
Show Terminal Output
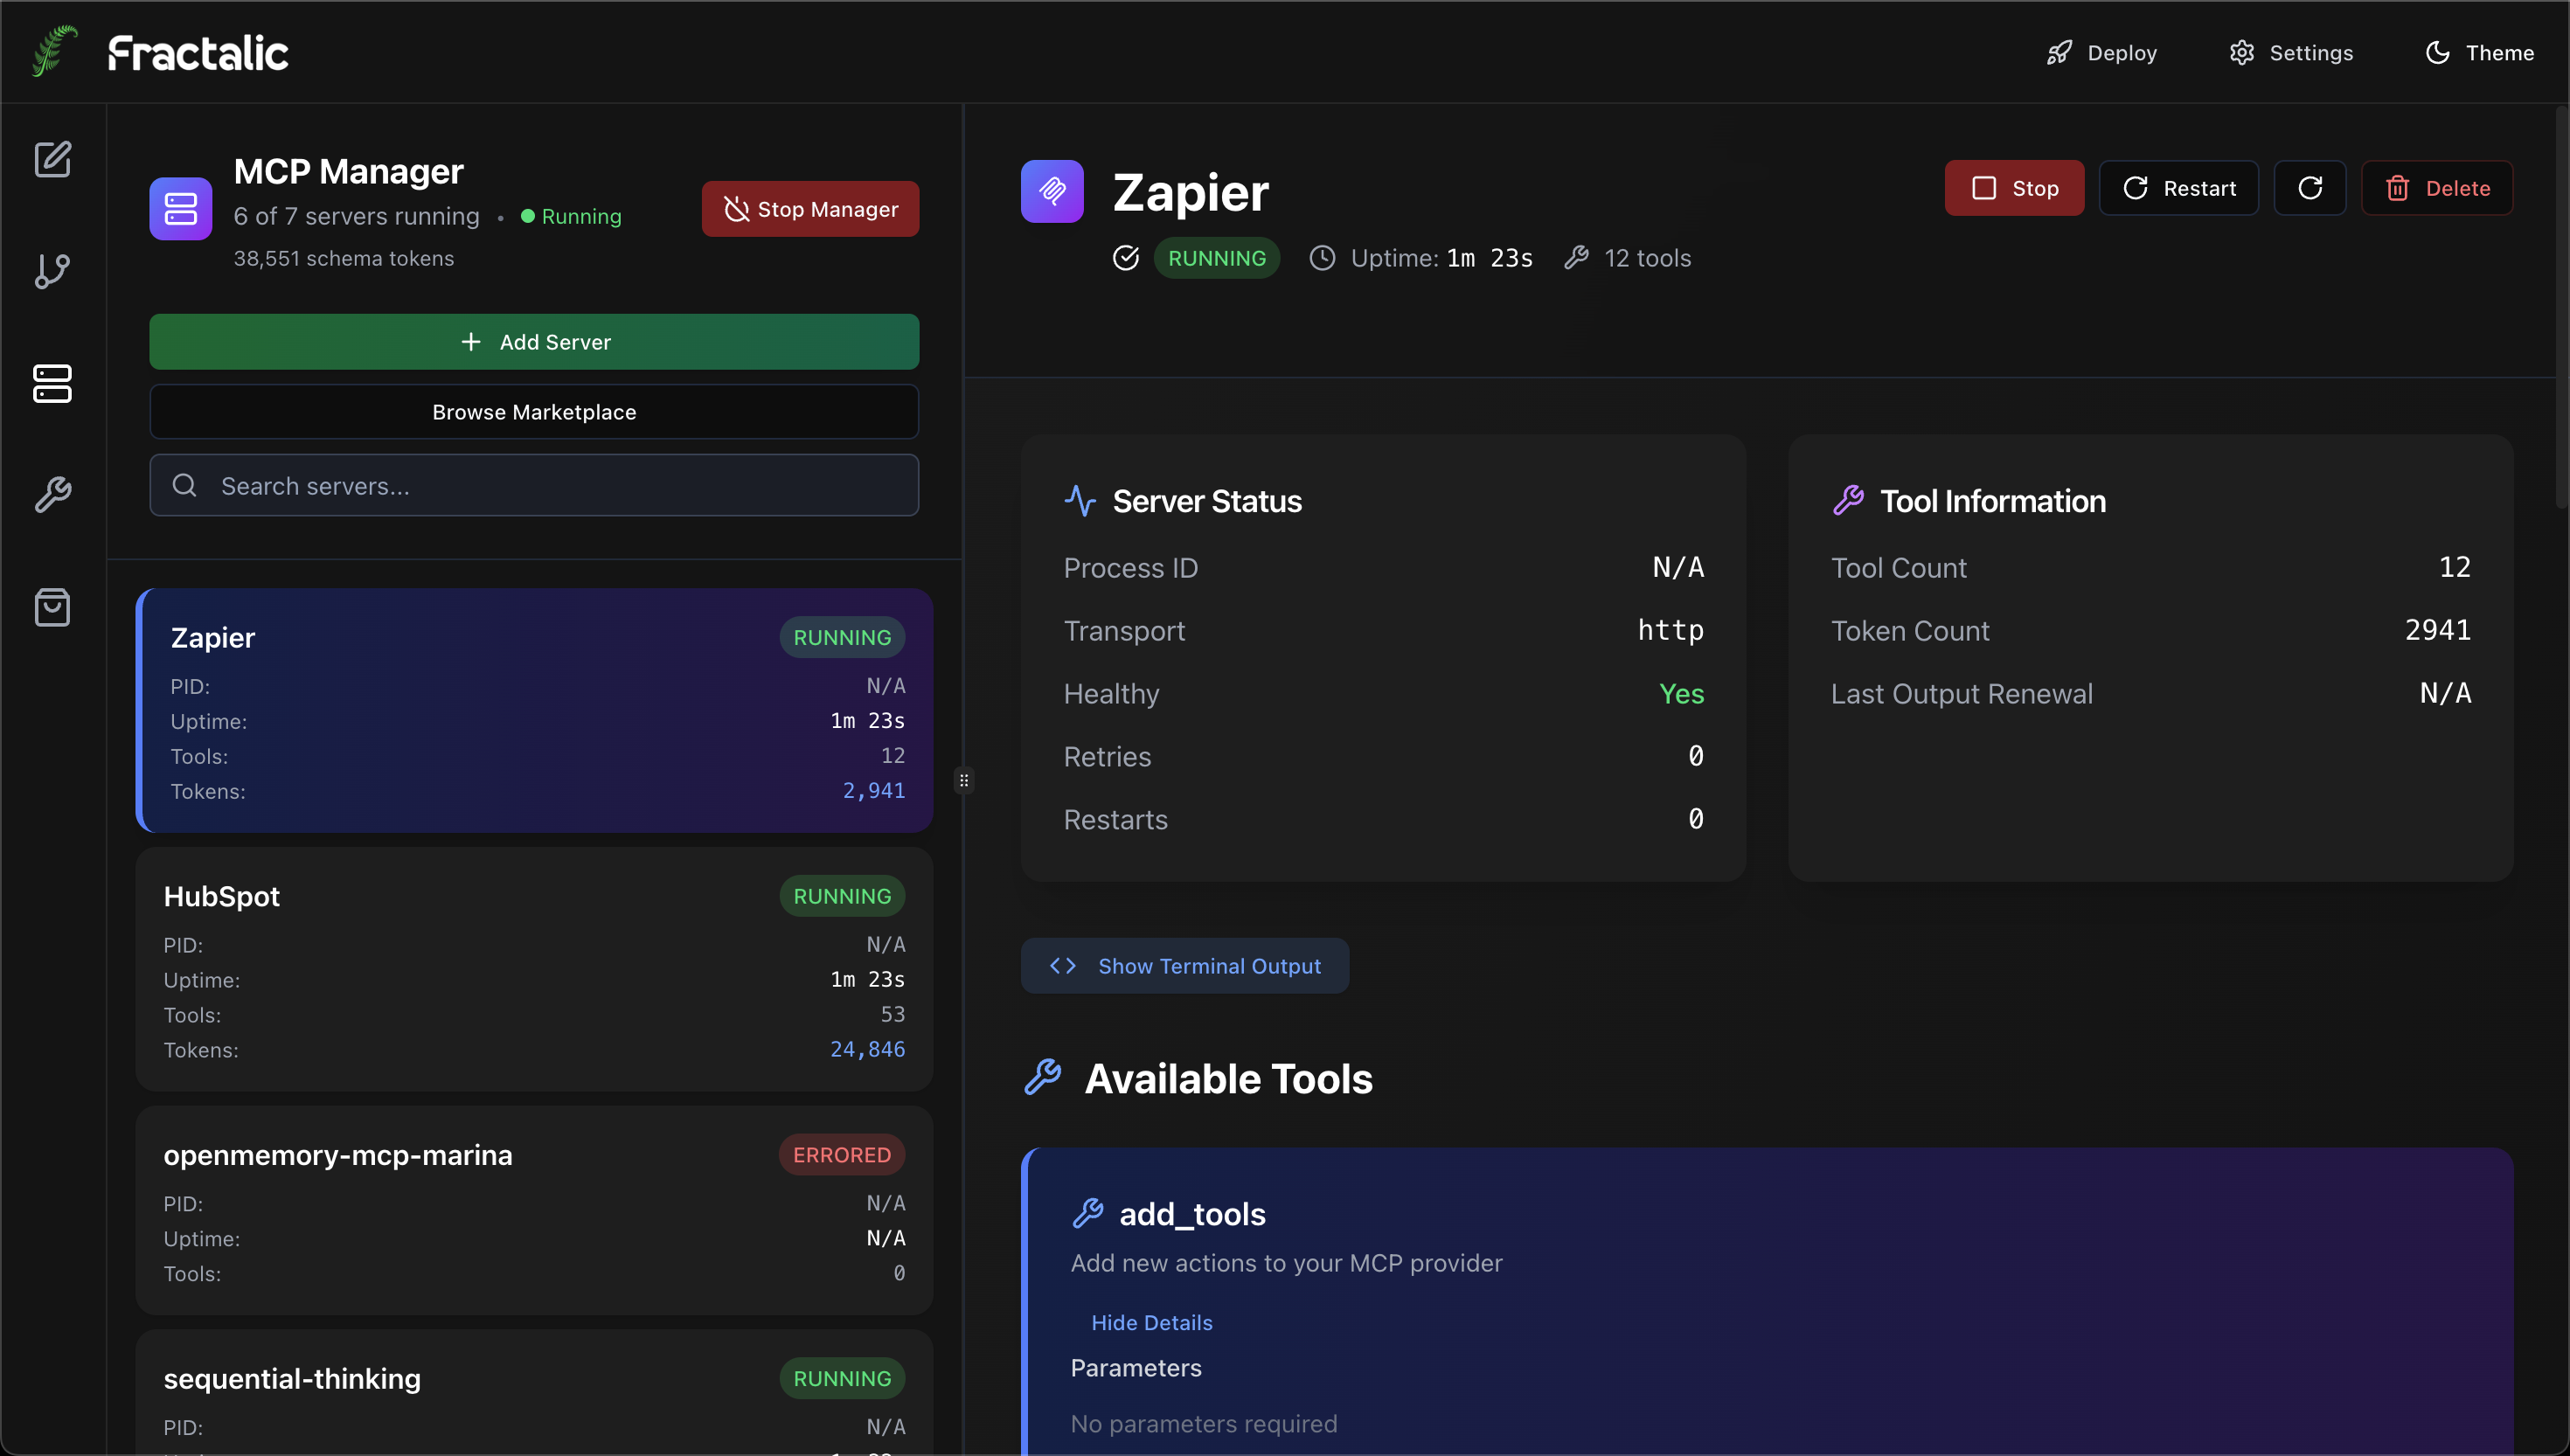click(1185, 966)
